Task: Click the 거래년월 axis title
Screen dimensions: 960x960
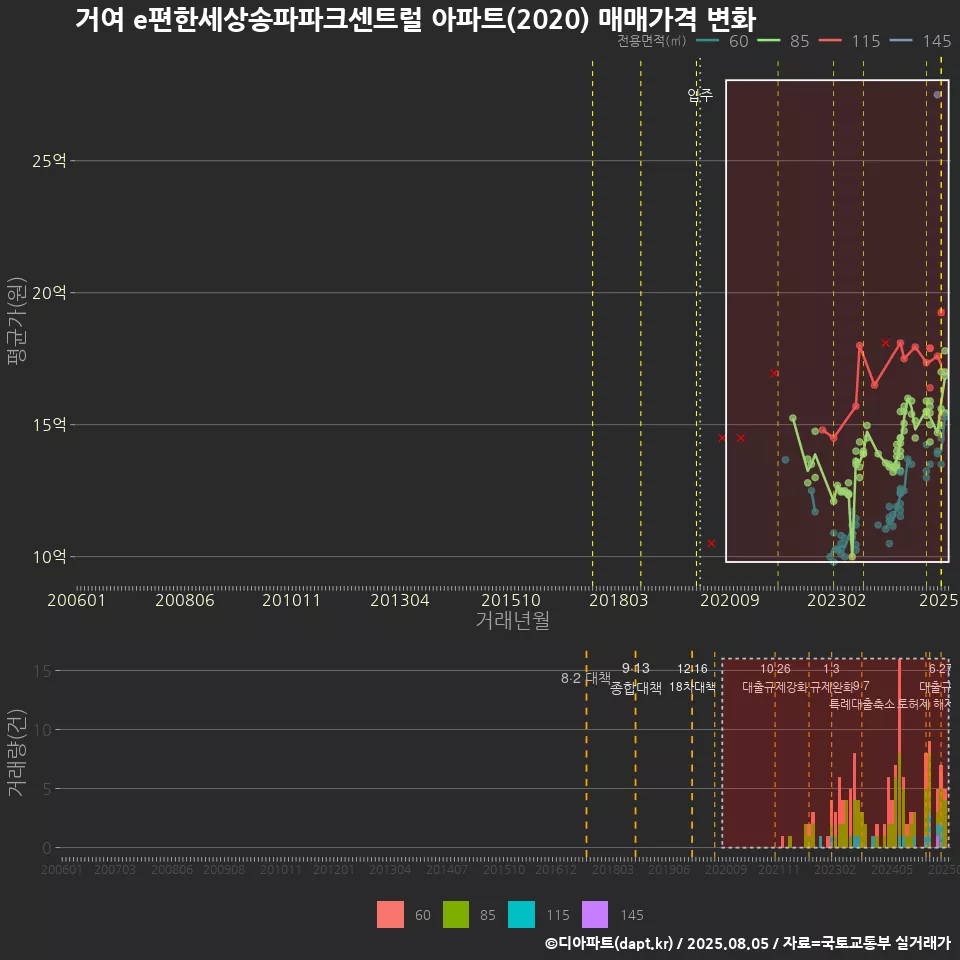Action: click(512, 620)
